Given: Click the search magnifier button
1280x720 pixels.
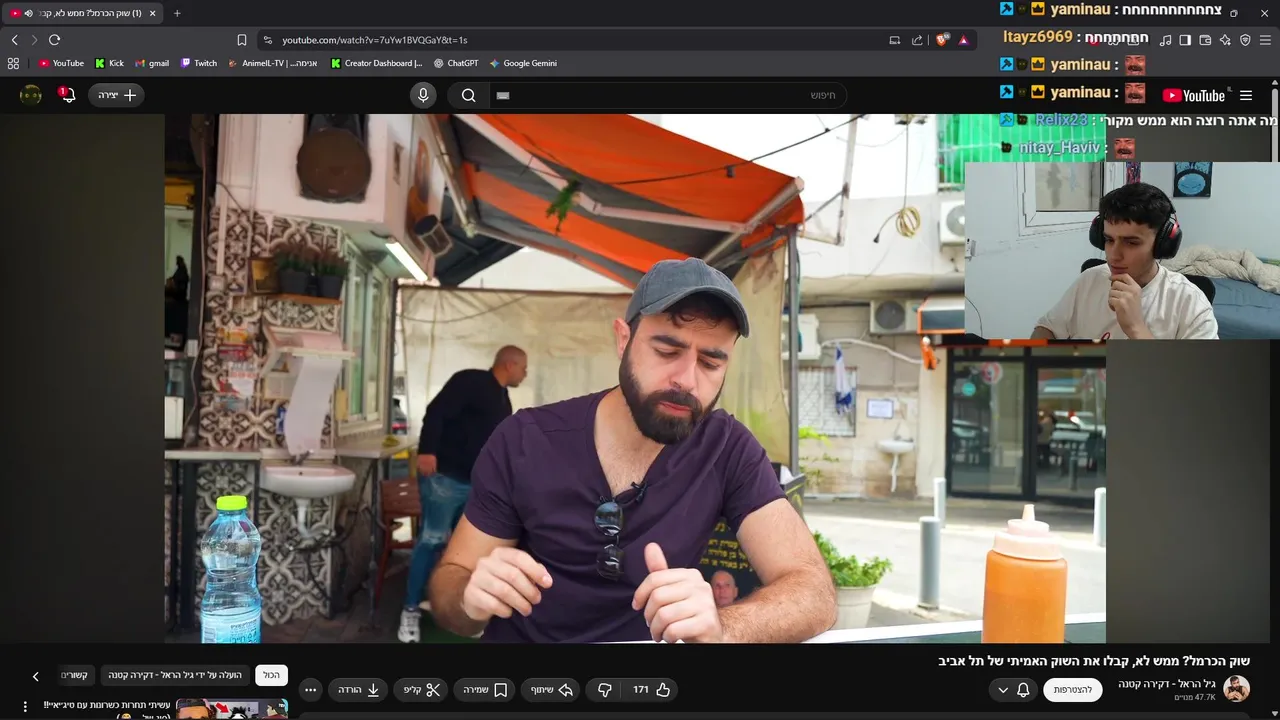Looking at the screenshot, I should [468, 95].
